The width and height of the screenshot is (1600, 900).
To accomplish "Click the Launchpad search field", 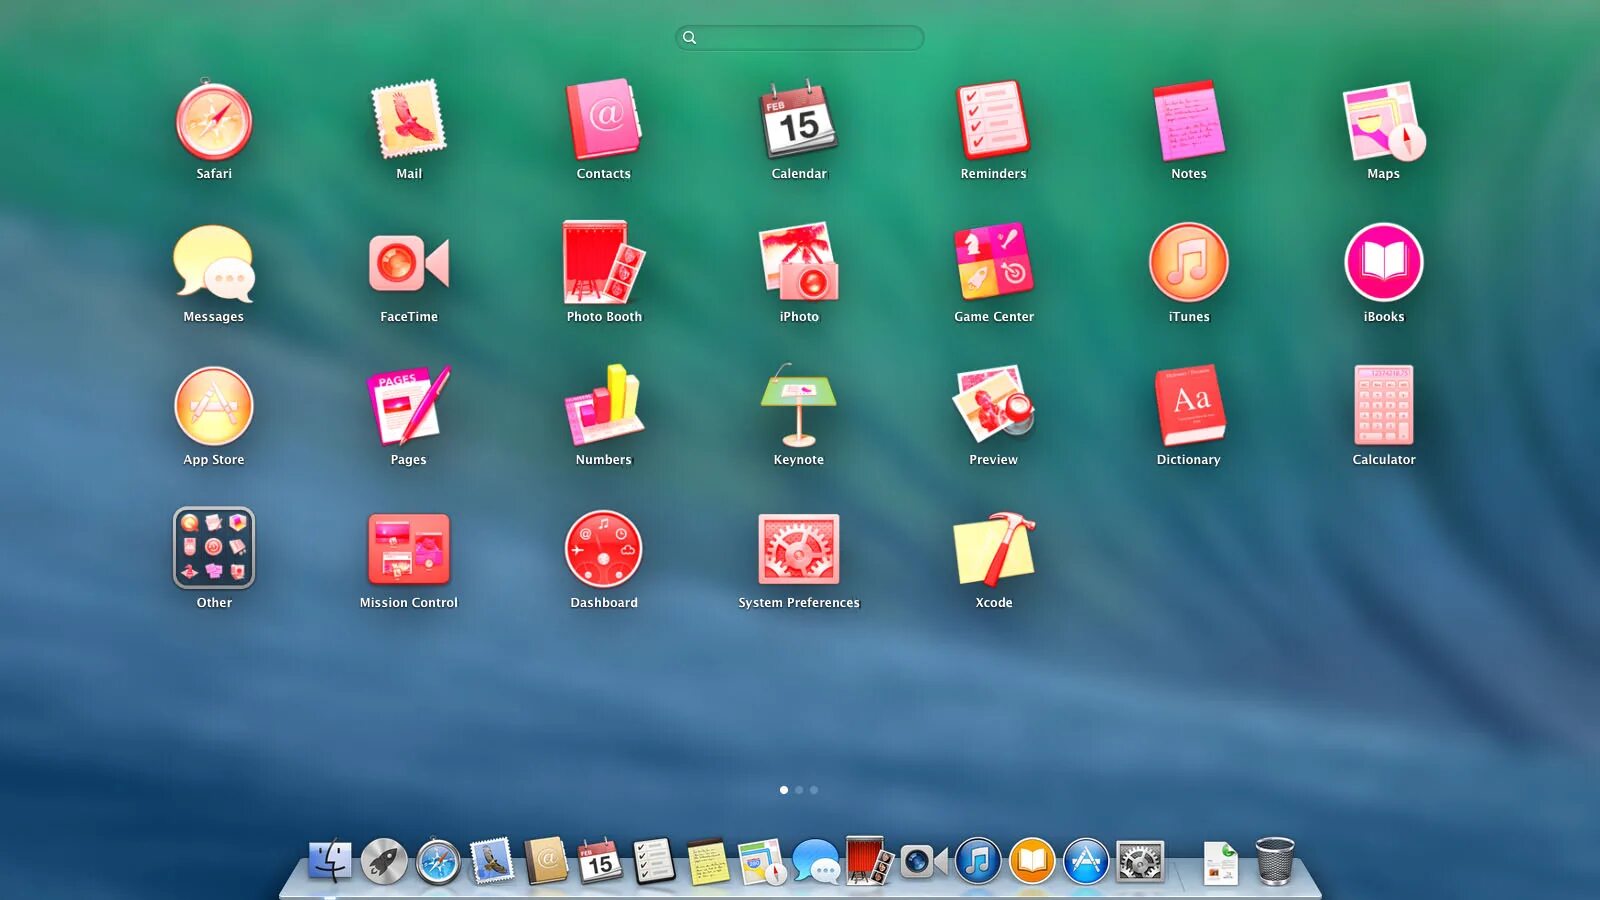I will (799, 38).
